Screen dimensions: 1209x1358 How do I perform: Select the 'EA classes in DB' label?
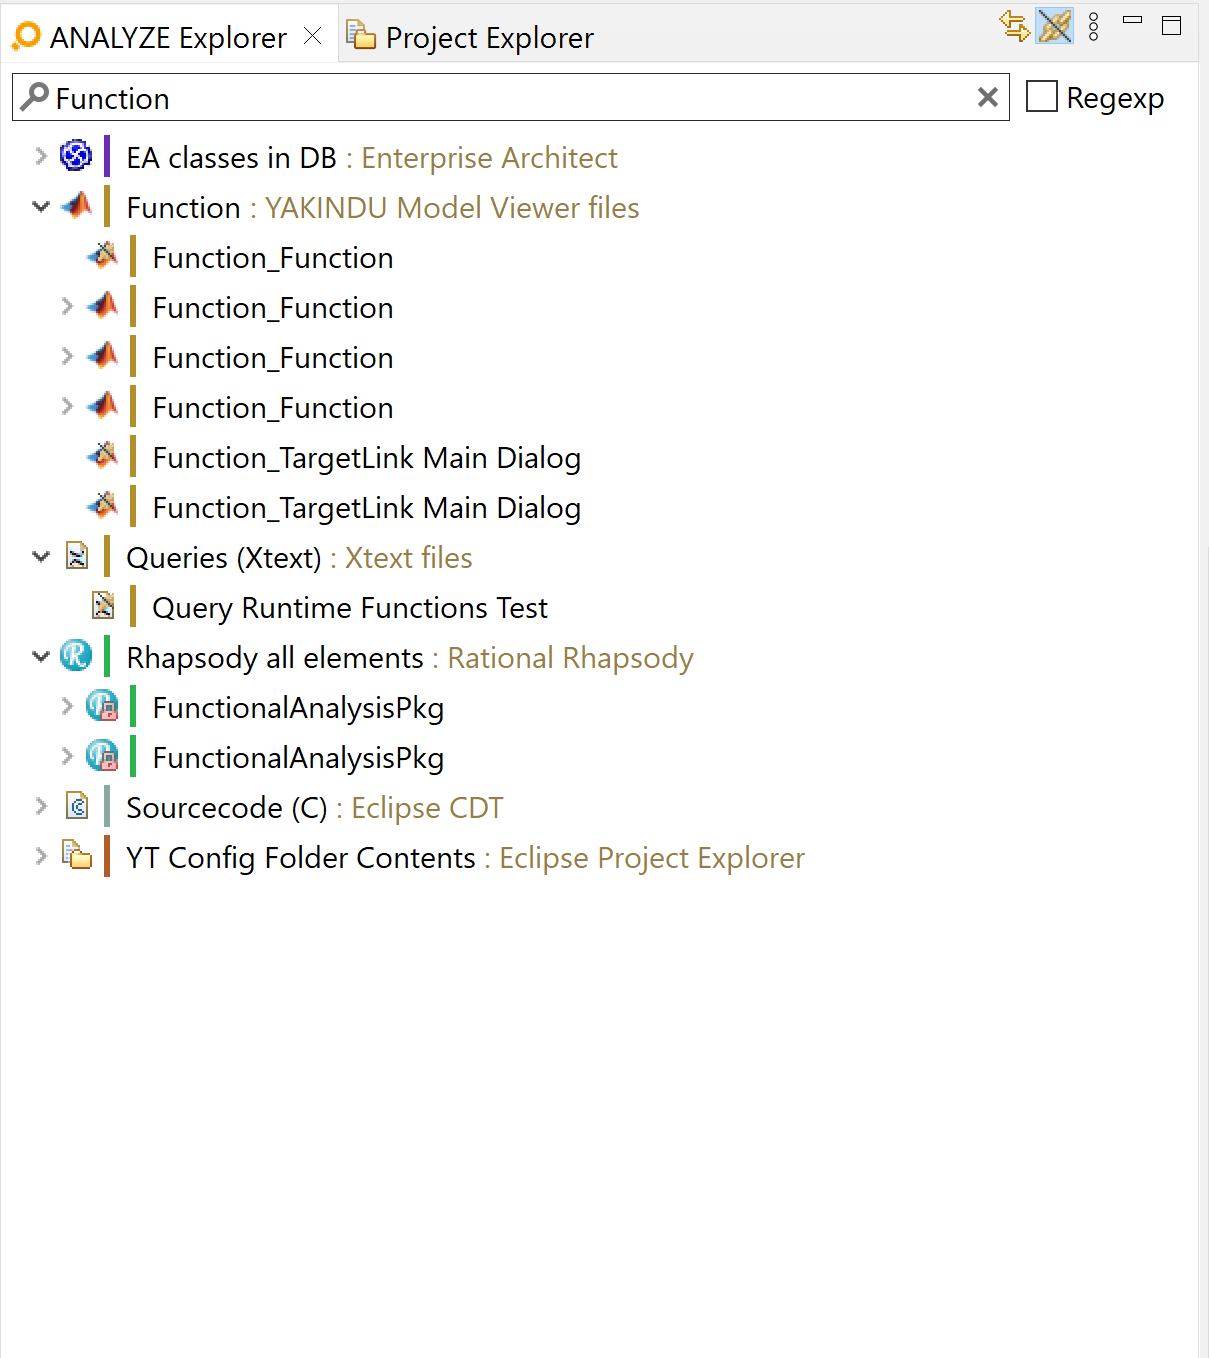click(x=232, y=158)
